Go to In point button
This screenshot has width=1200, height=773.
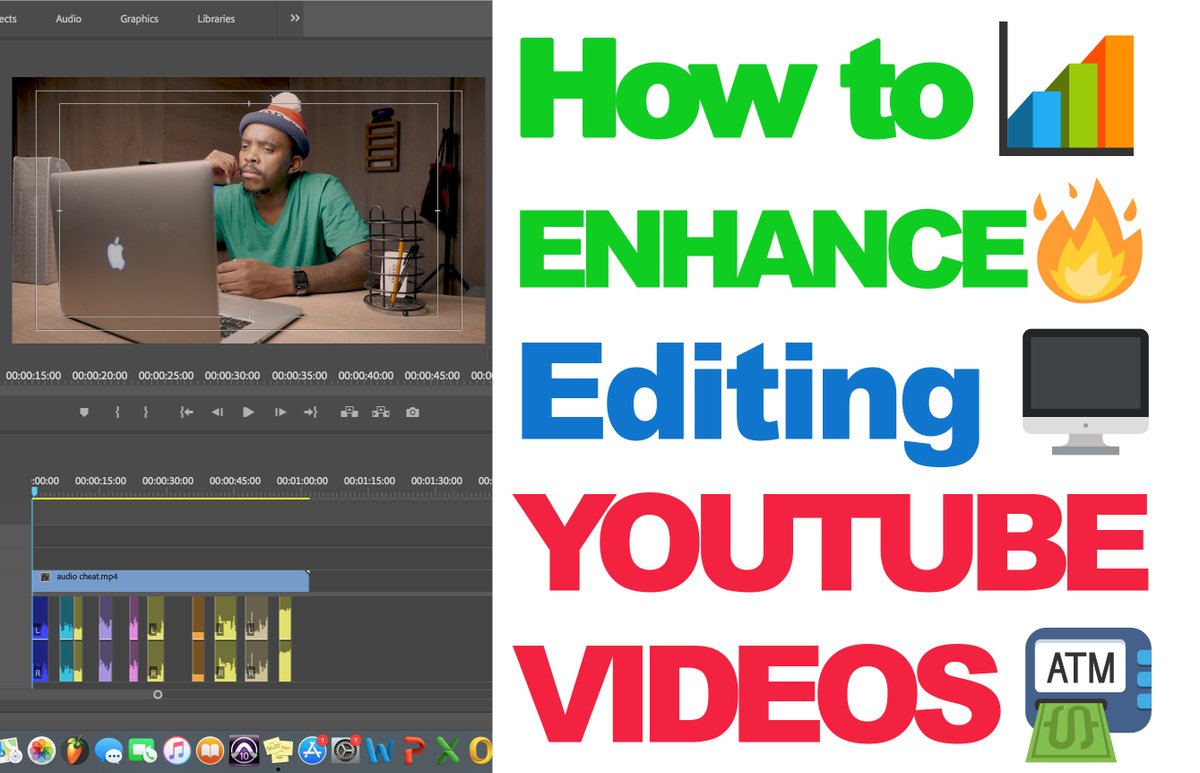[x=186, y=412]
